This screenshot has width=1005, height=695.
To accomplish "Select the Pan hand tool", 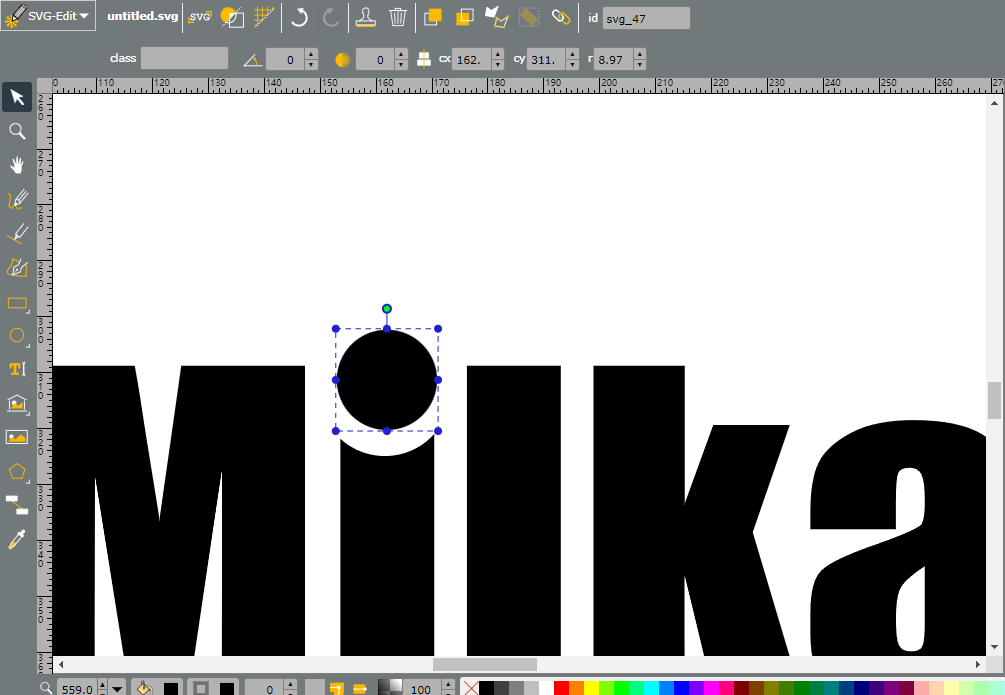I will 17,165.
